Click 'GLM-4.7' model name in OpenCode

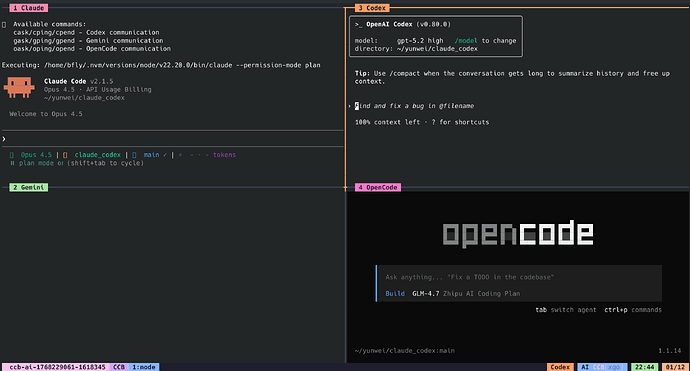coord(426,294)
